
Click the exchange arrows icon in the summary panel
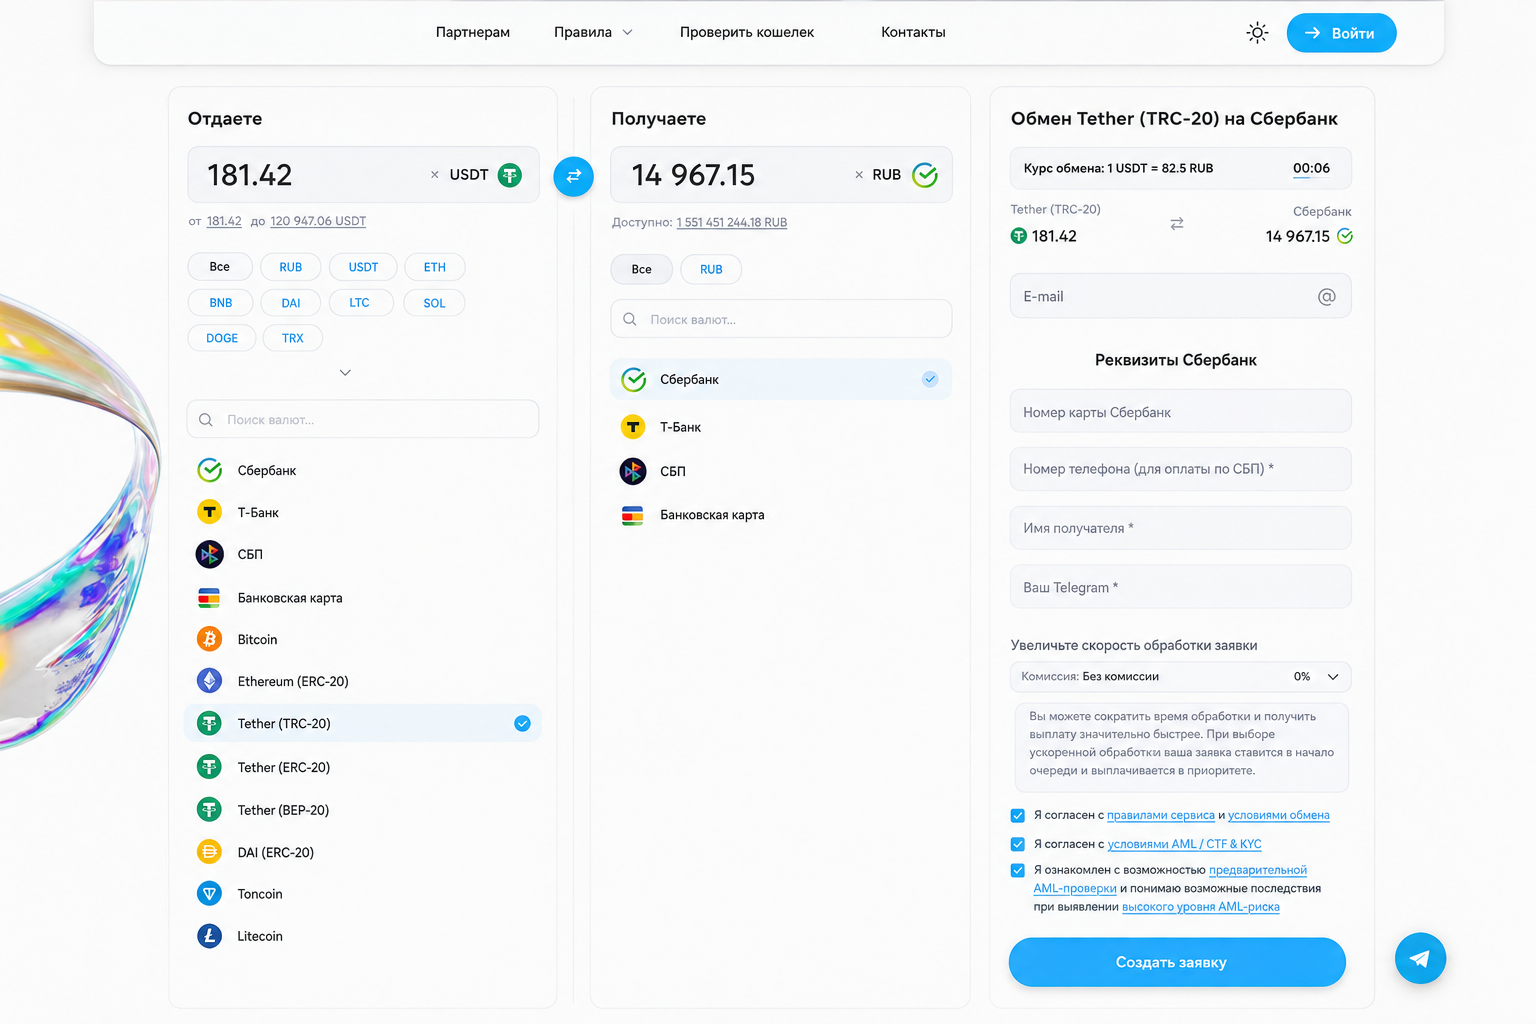(x=1177, y=223)
